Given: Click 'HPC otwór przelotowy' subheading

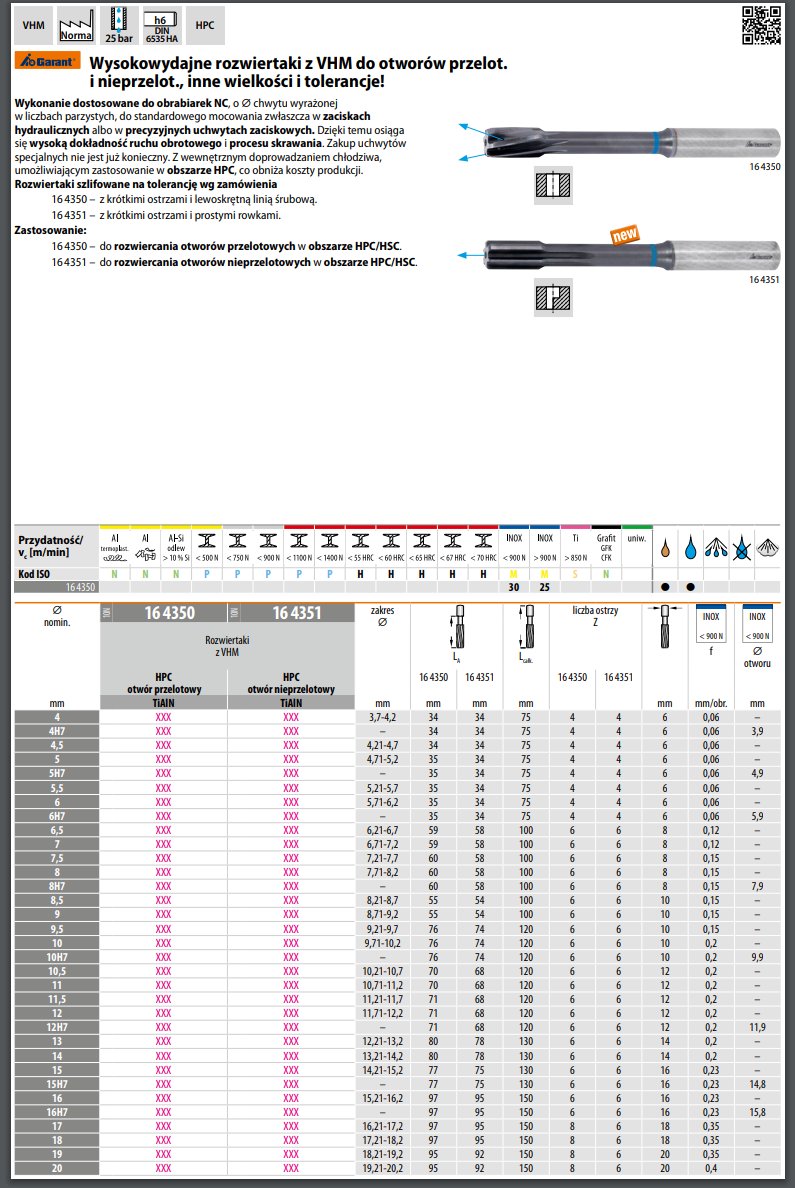Looking at the screenshot, I should point(164,683).
